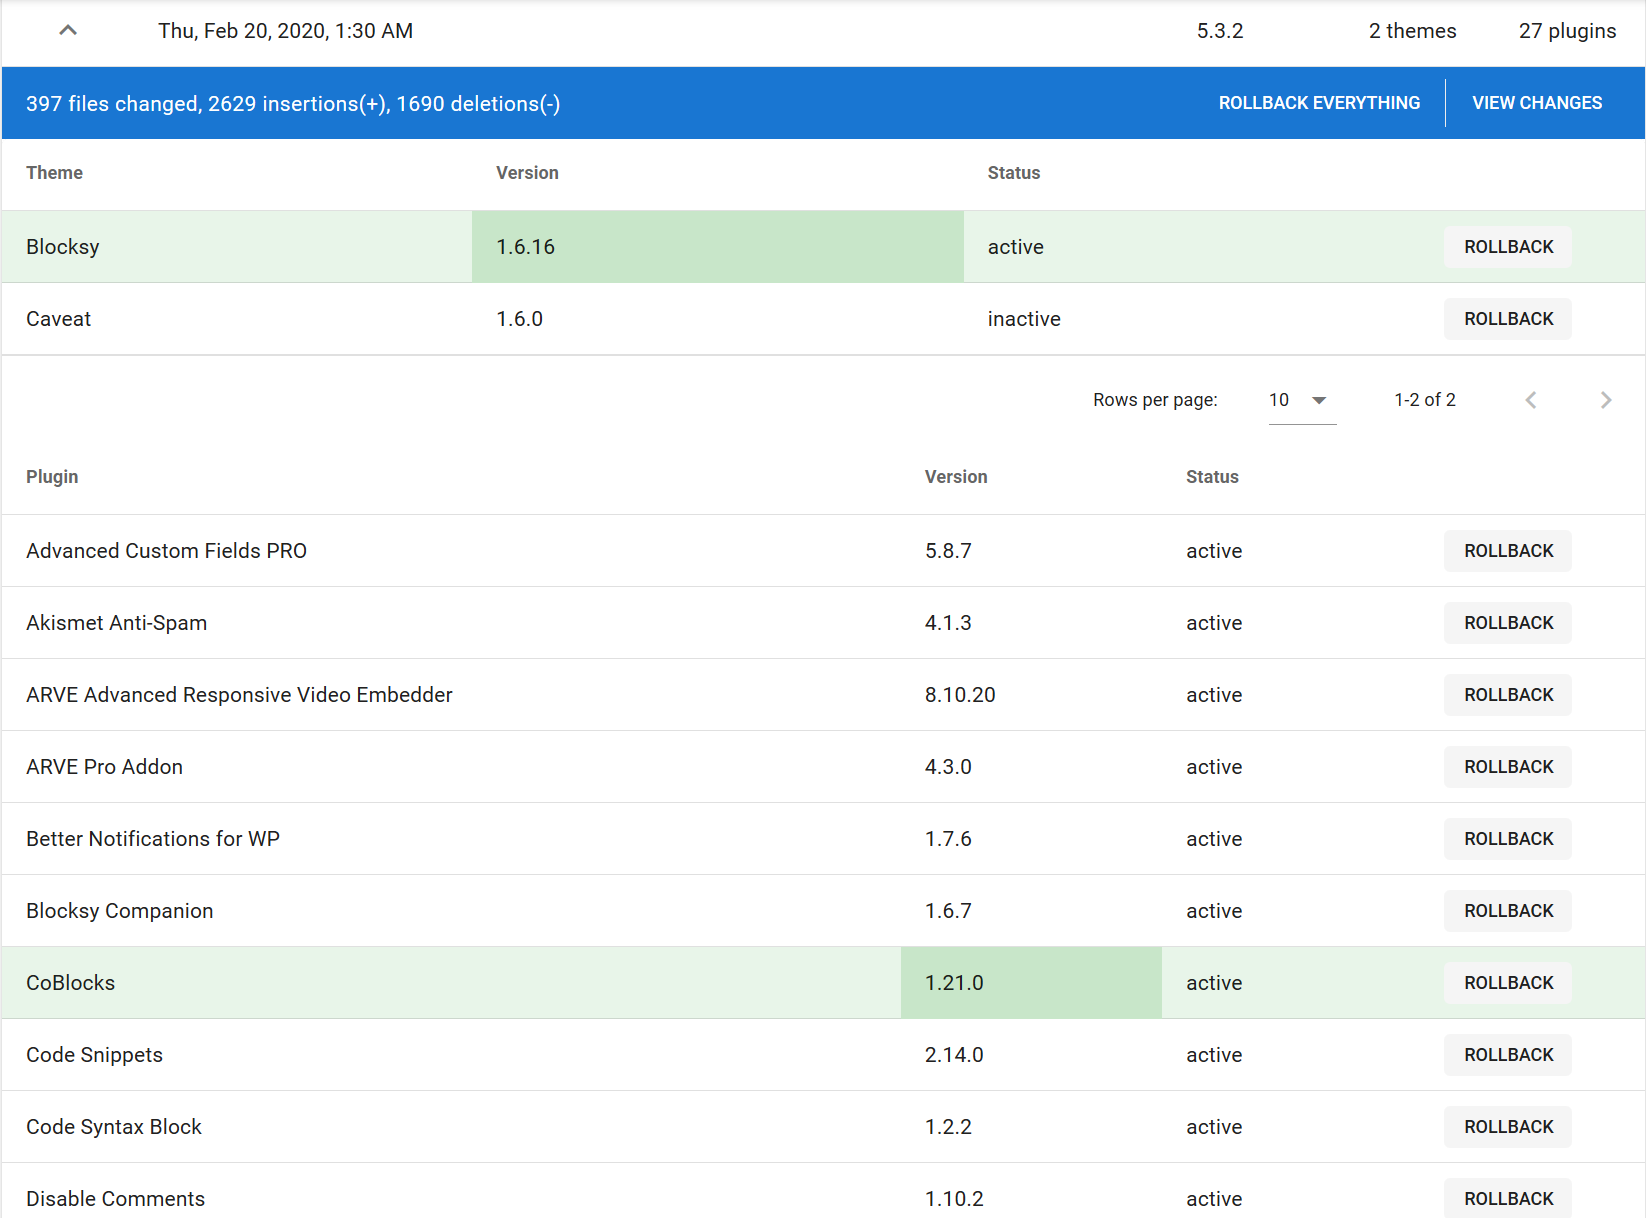
Task: Rollback Advanced Custom Fields PRO plugin
Action: pos(1508,551)
